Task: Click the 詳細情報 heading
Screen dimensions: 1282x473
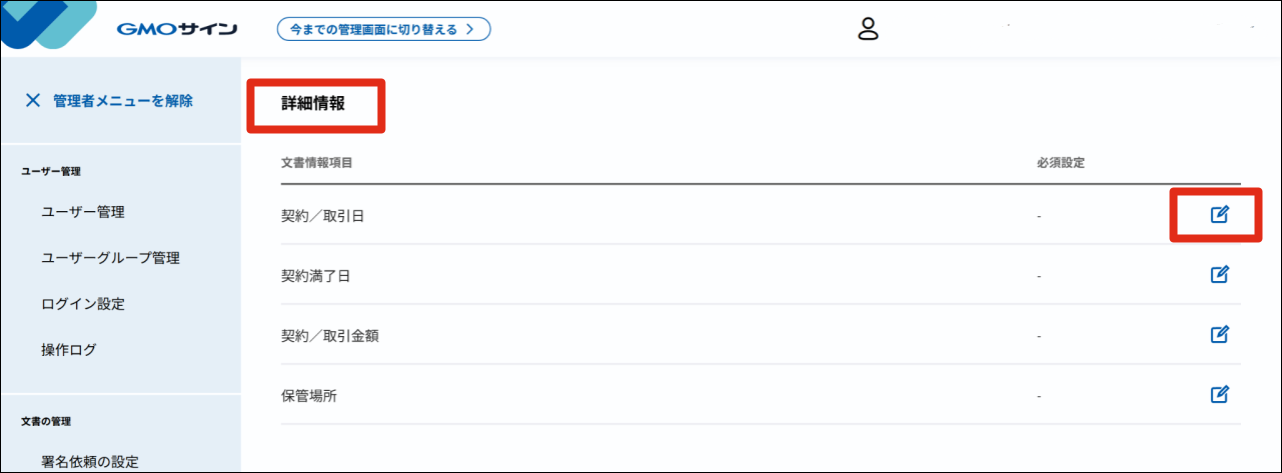Action: coord(313,103)
